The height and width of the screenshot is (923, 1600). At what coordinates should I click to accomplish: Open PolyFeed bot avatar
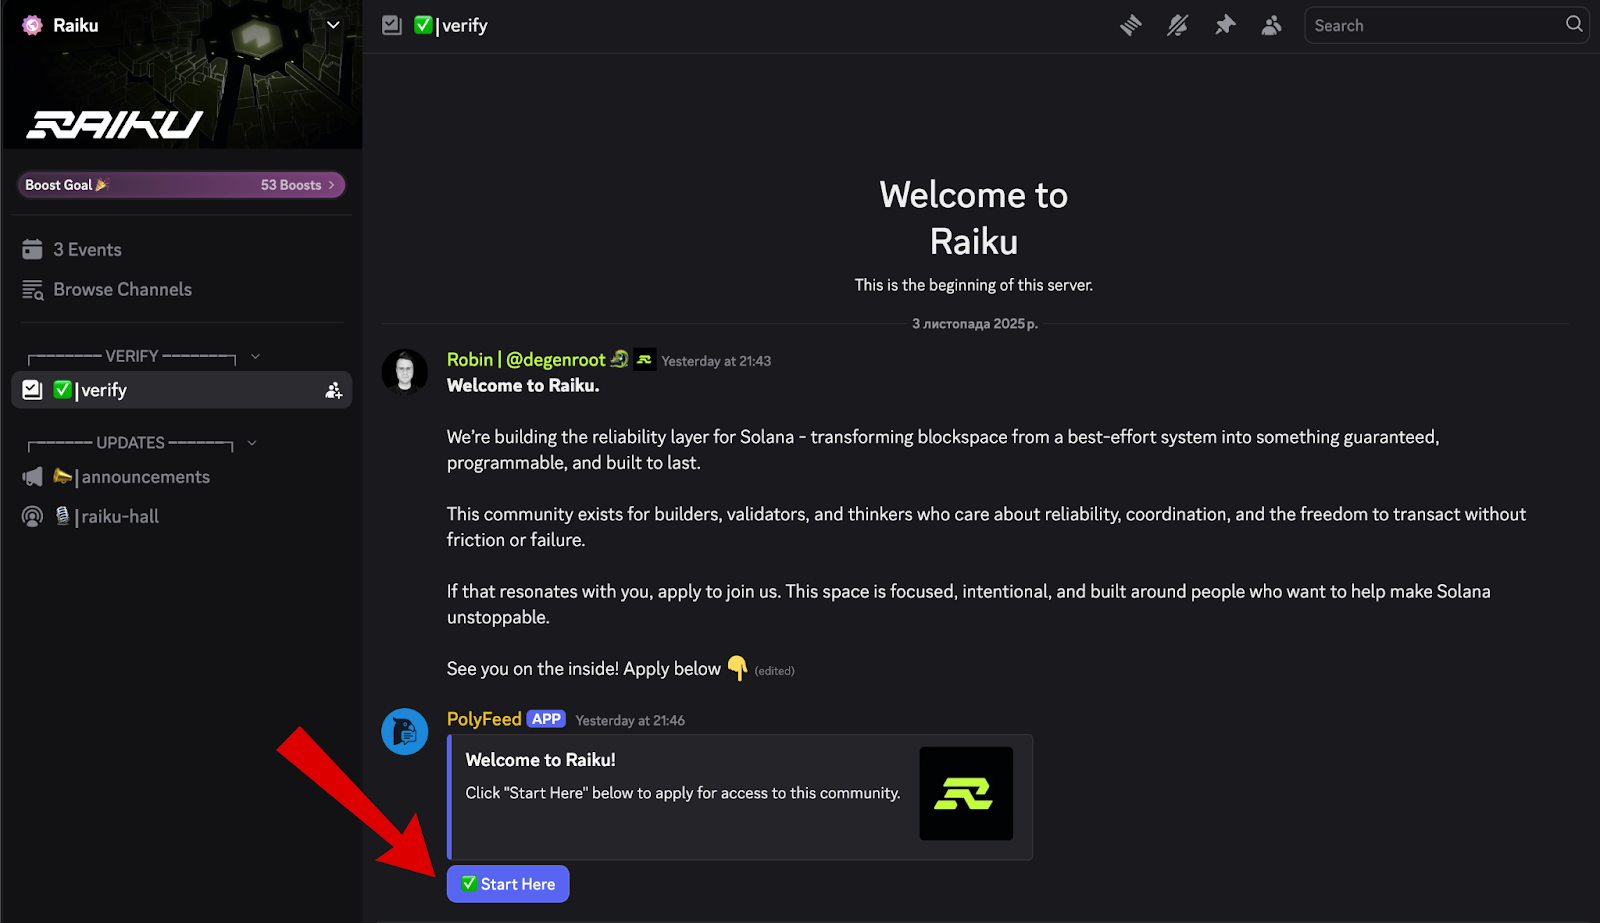[x=405, y=732]
